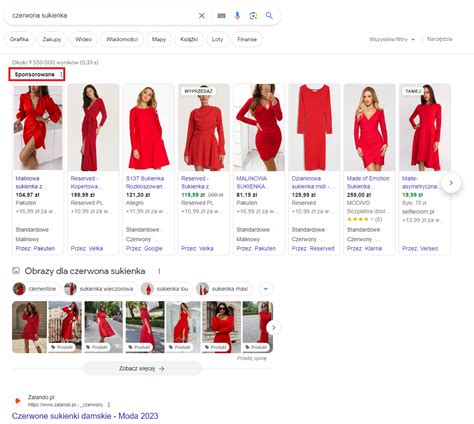Click the Przez: Reserved link
Screen dimensions: 474x424
point(313,248)
